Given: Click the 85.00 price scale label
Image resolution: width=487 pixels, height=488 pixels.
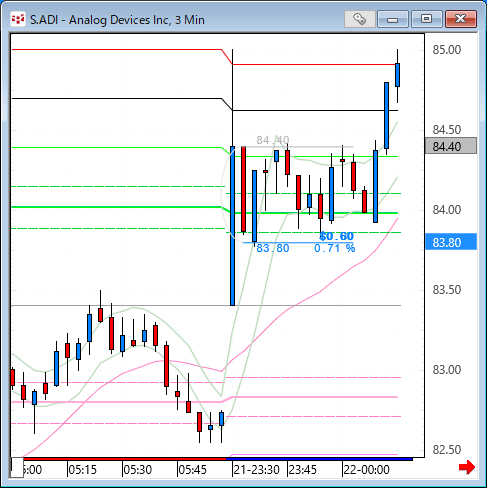Looking at the screenshot, I should coord(447,50).
